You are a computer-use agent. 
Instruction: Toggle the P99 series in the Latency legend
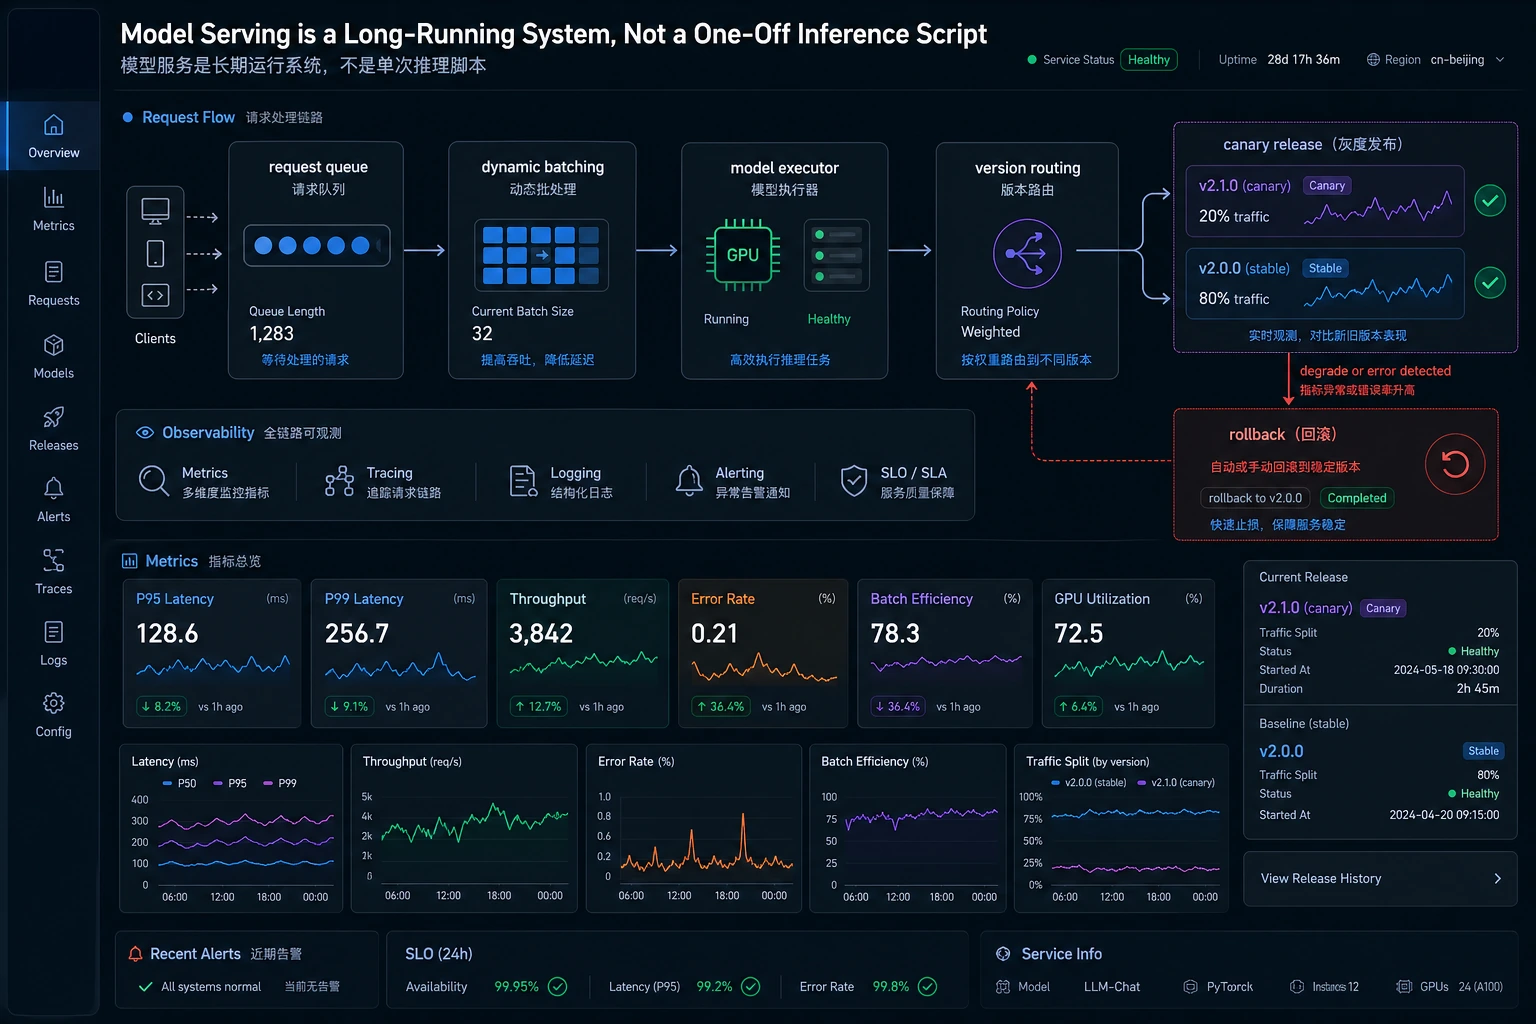280,783
